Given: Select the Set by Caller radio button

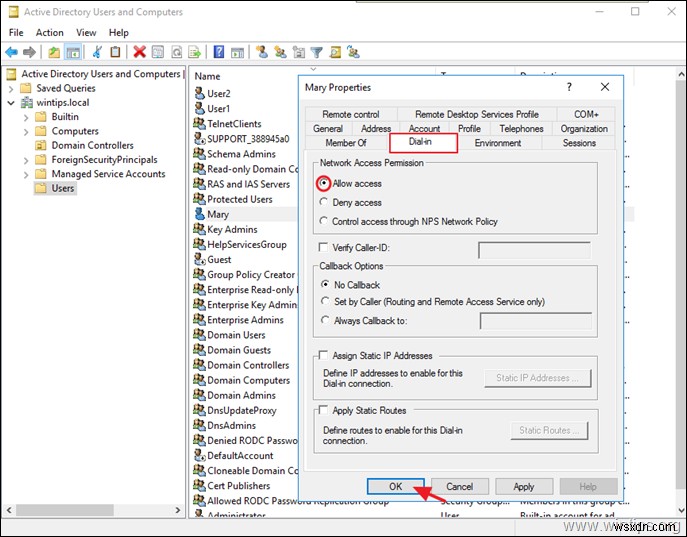Looking at the screenshot, I should (x=325, y=301).
